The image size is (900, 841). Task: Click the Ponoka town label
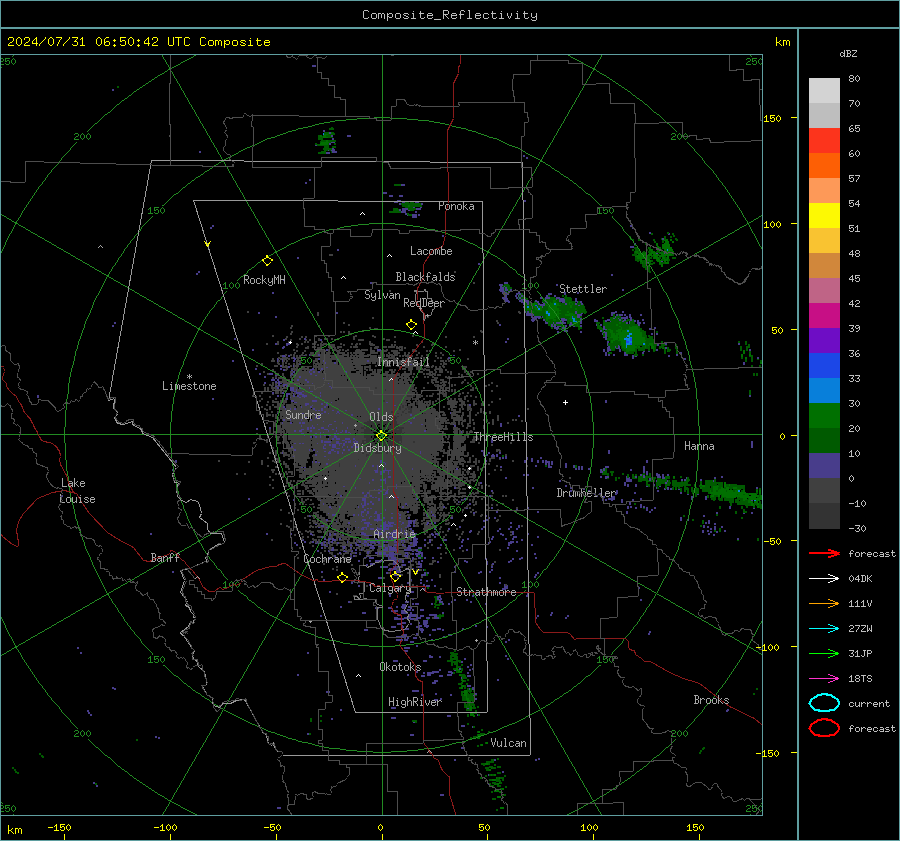pyautogui.click(x=456, y=206)
